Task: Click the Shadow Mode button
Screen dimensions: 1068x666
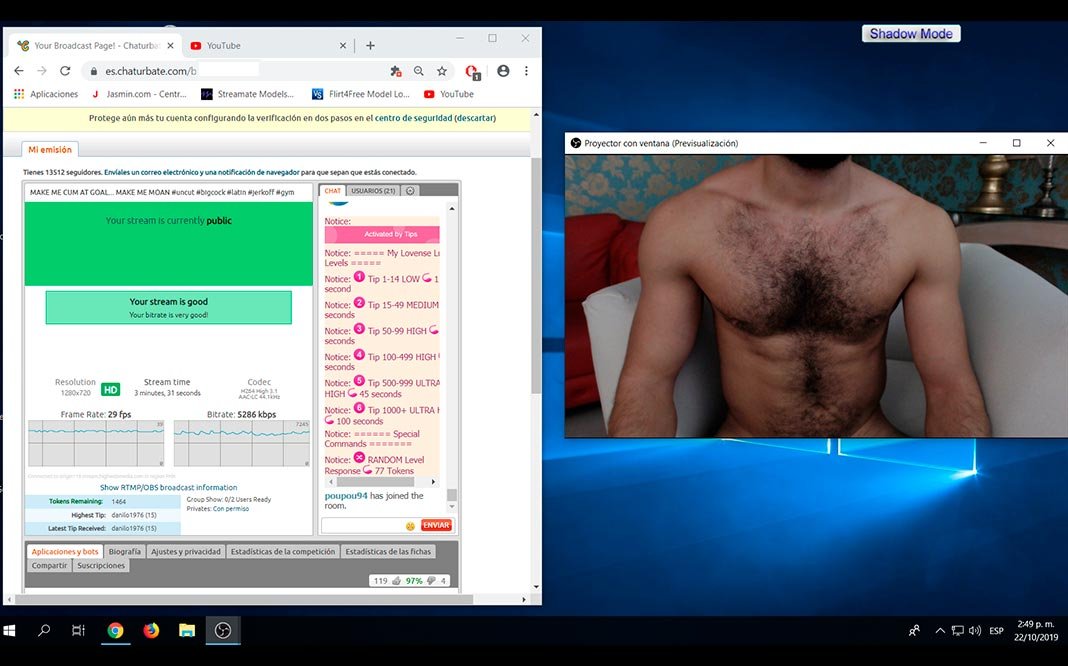Action: pyautogui.click(x=910, y=34)
